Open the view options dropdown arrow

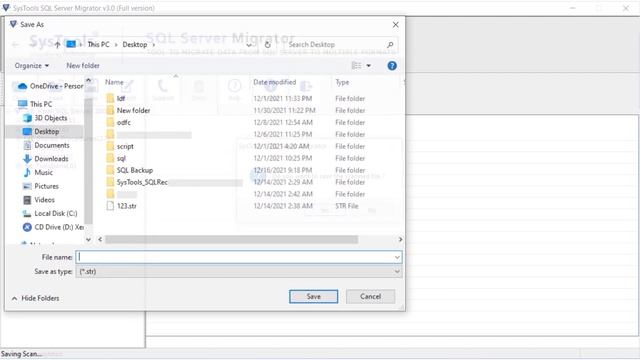369,66
